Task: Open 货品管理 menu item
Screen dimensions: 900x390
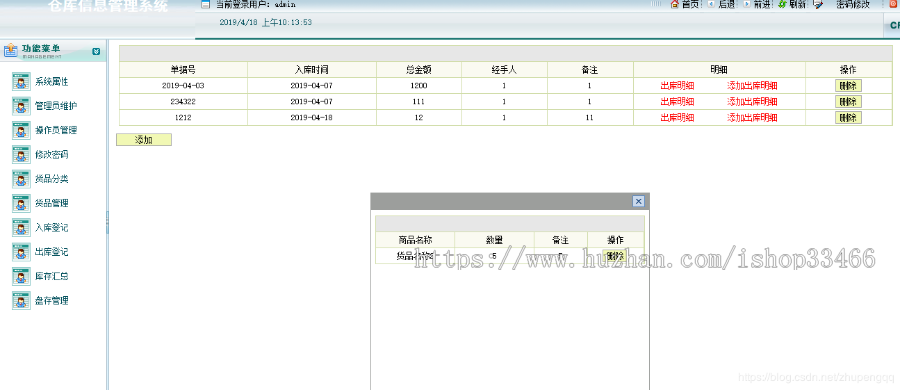Action: (52, 203)
